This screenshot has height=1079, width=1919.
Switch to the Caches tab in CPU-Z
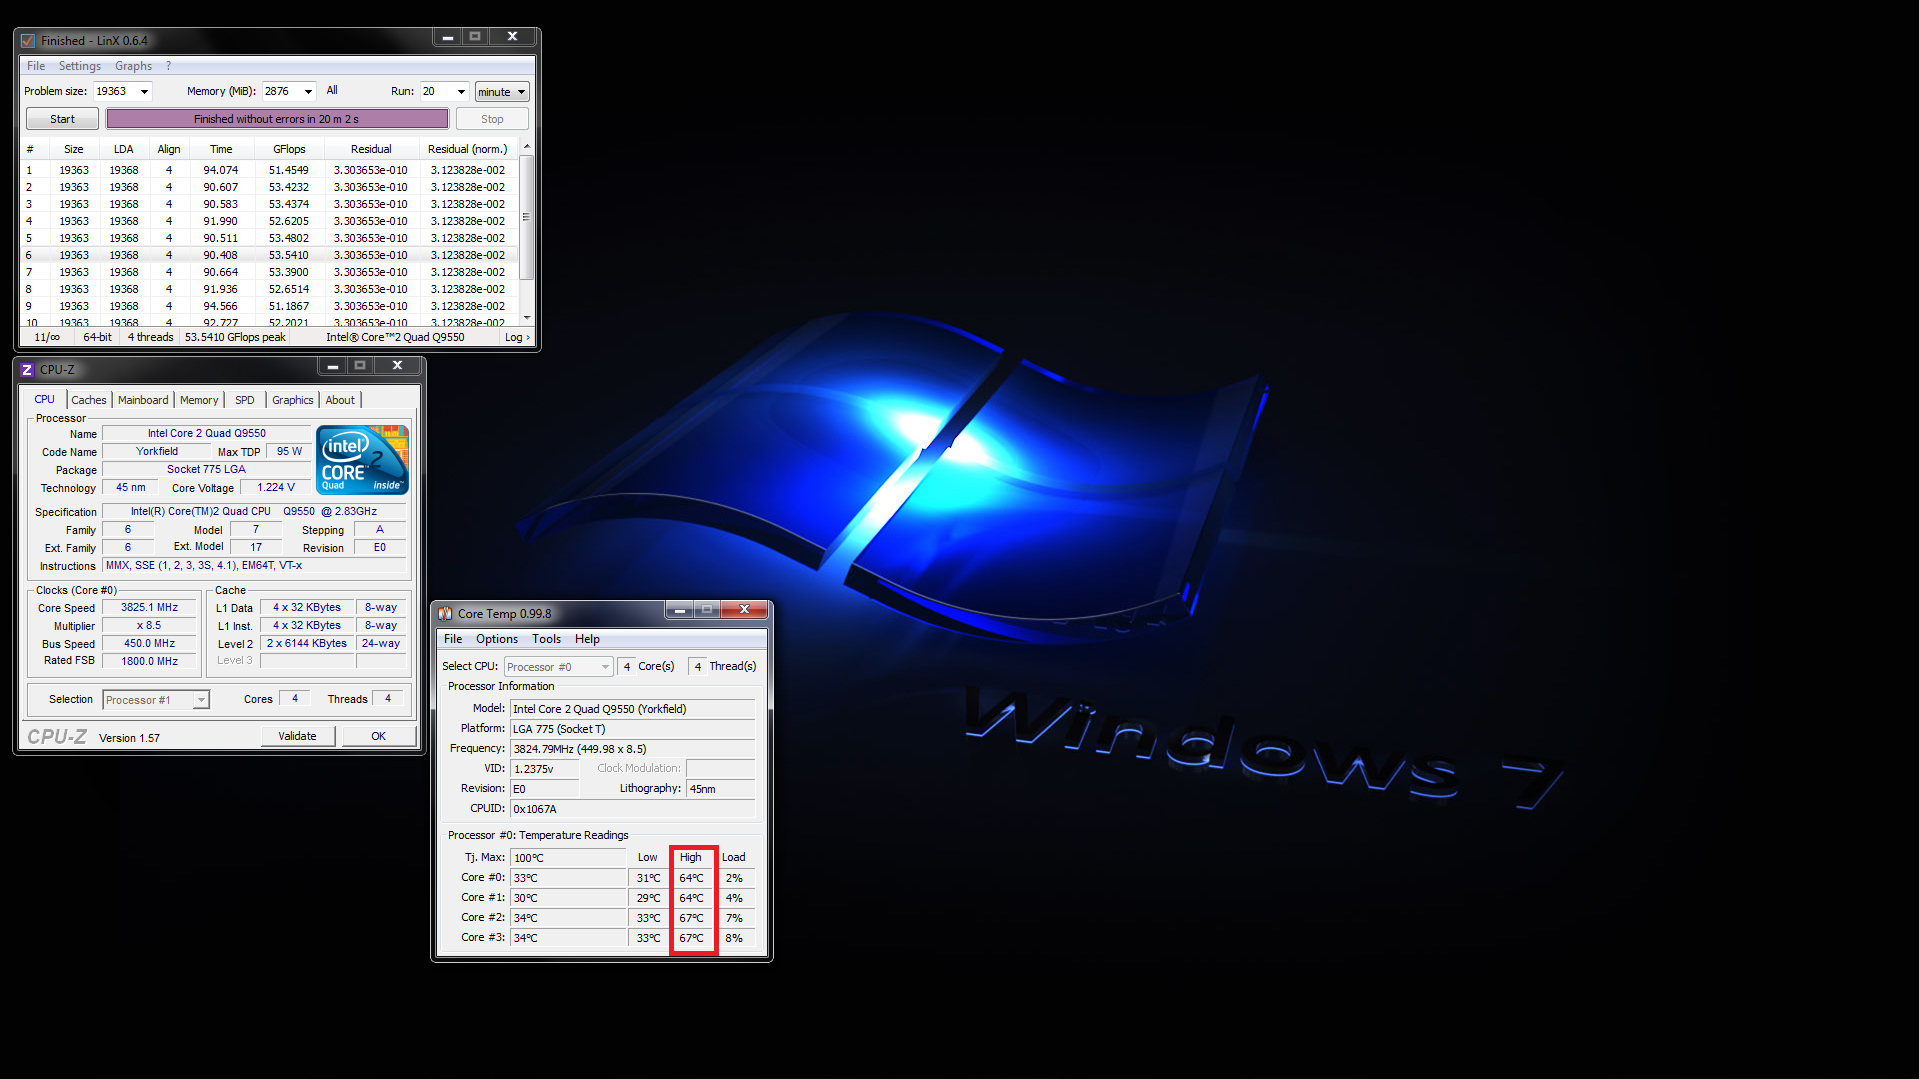(89, 400)
